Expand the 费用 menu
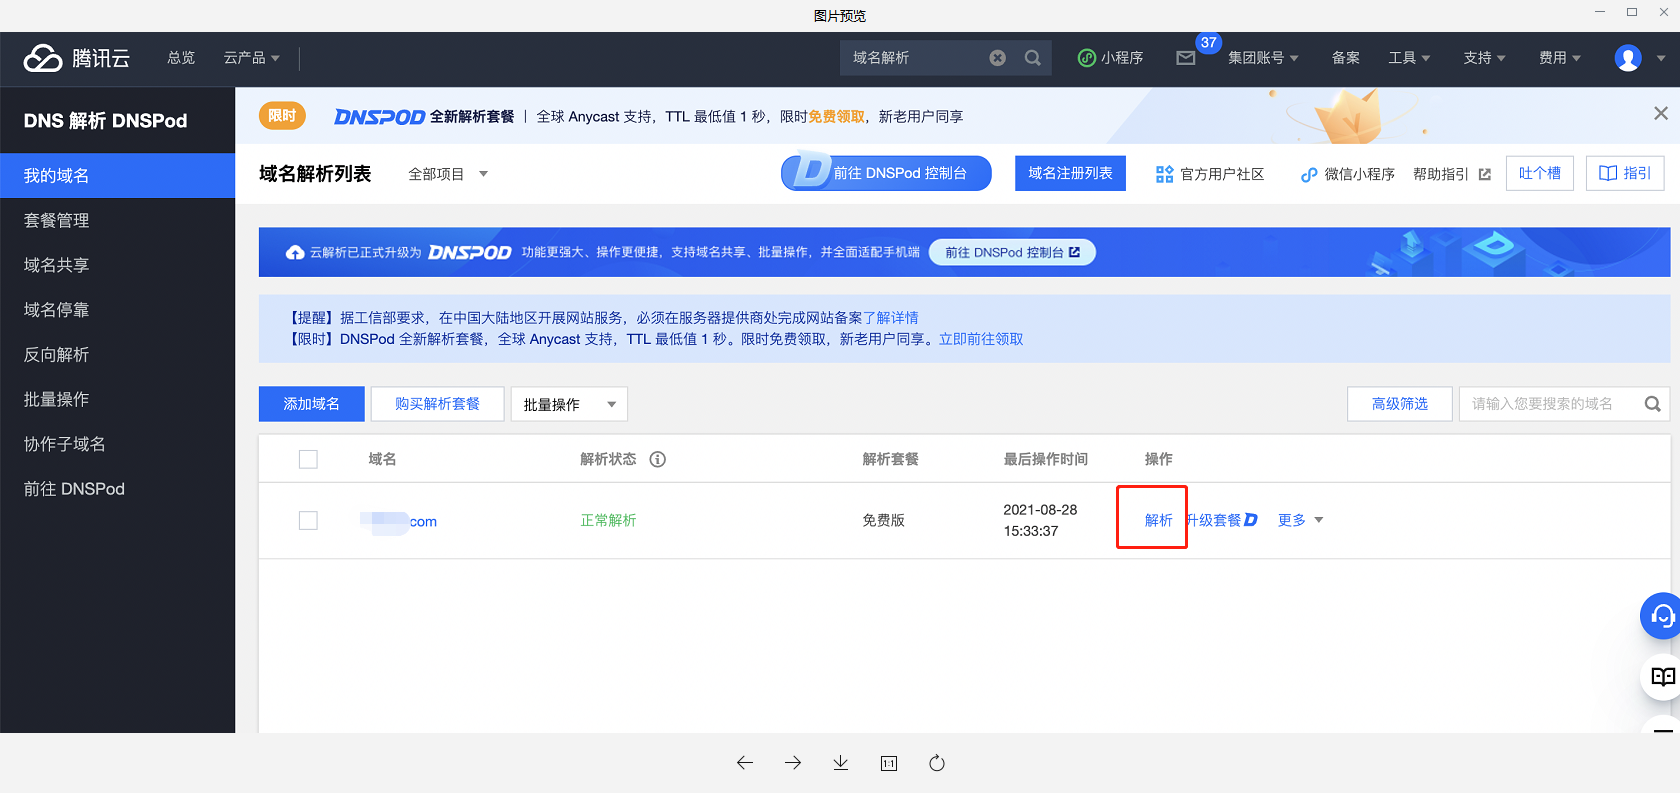Screen dimensions: 1680x793 pyautogui.click(x=1560, y=58)
